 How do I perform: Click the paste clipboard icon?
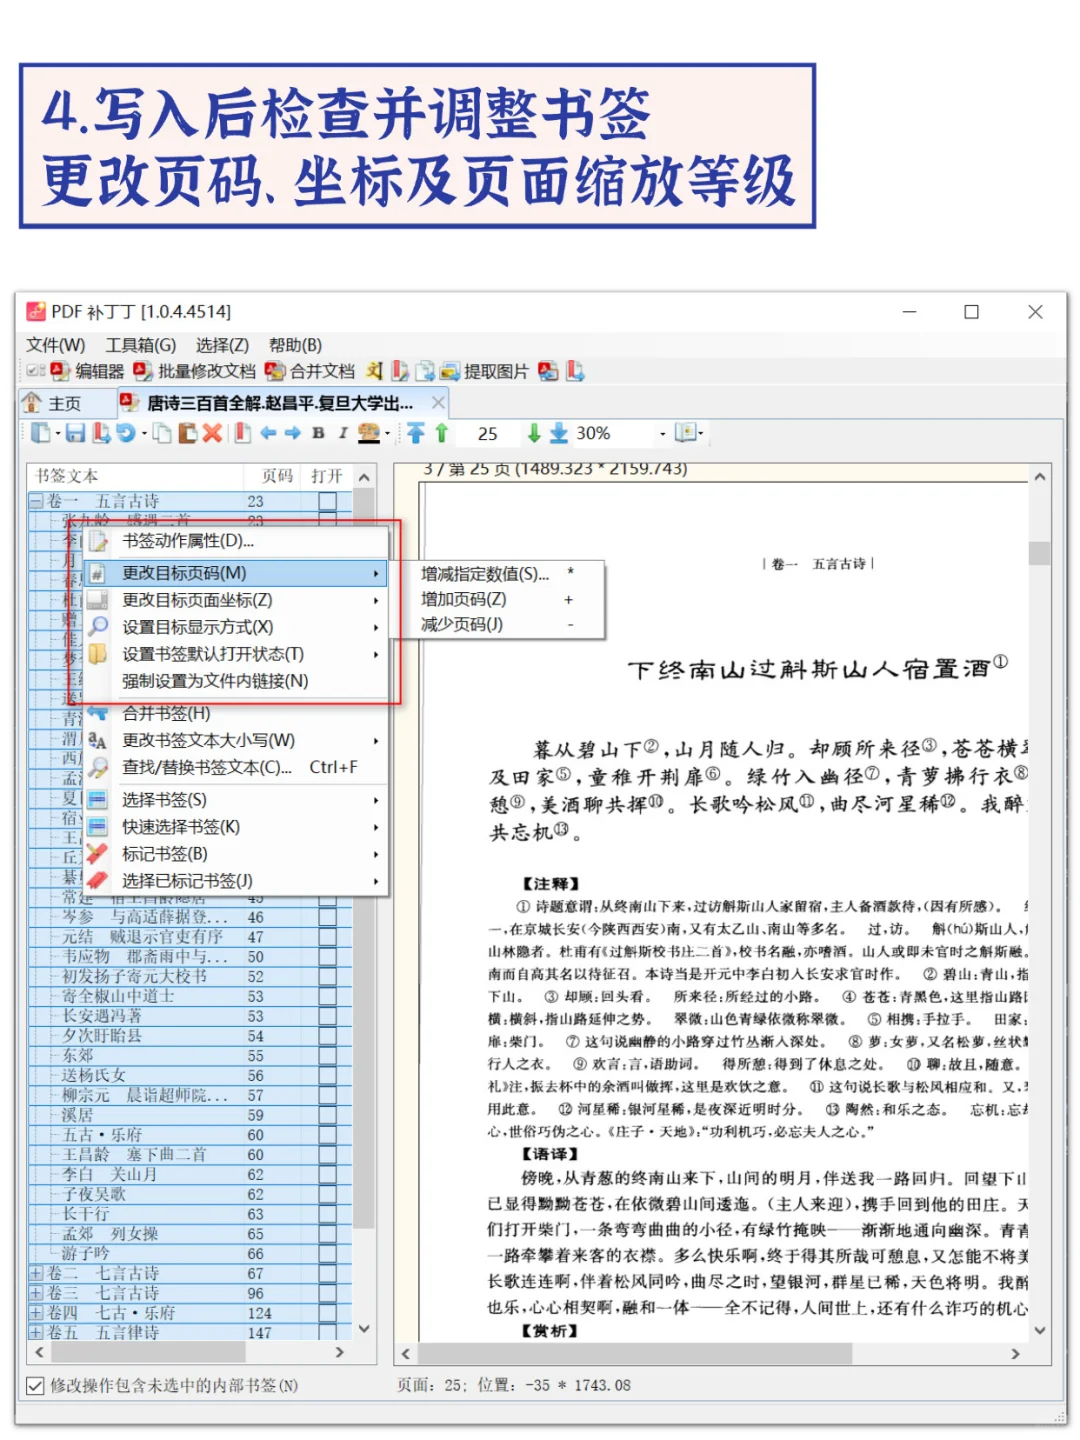pos(187,433)
